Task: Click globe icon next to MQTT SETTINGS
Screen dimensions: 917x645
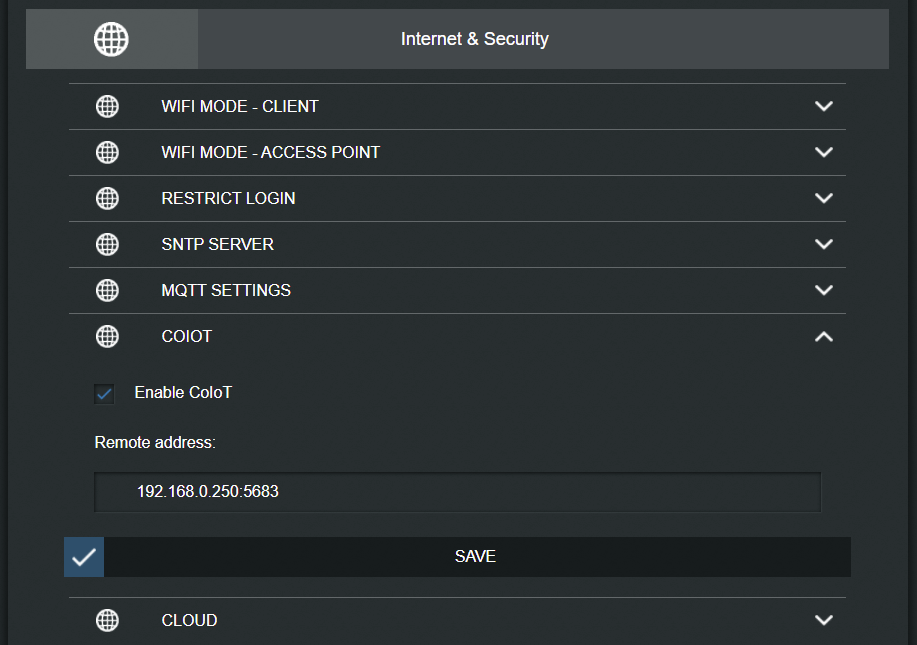Action: pos(107,290)
